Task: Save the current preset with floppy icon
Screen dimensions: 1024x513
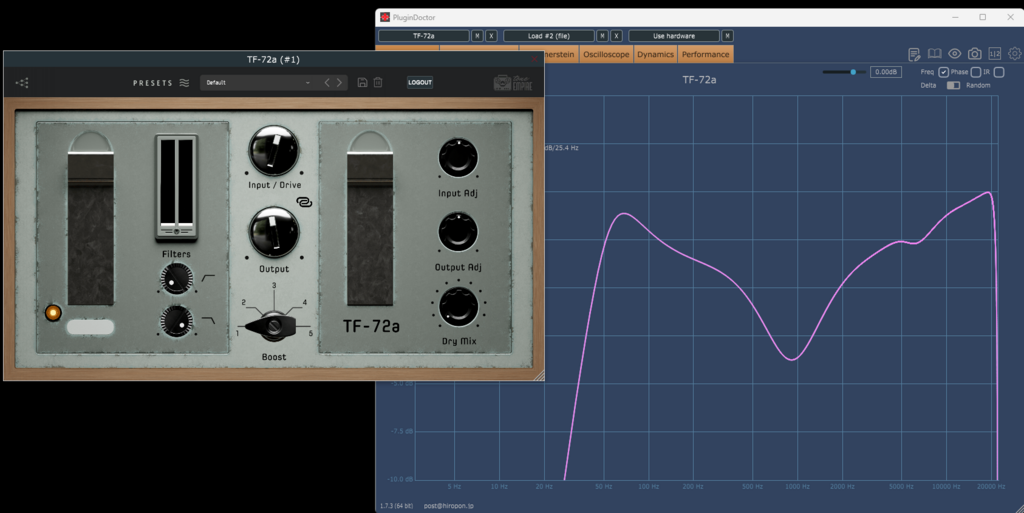Action: 362,82
